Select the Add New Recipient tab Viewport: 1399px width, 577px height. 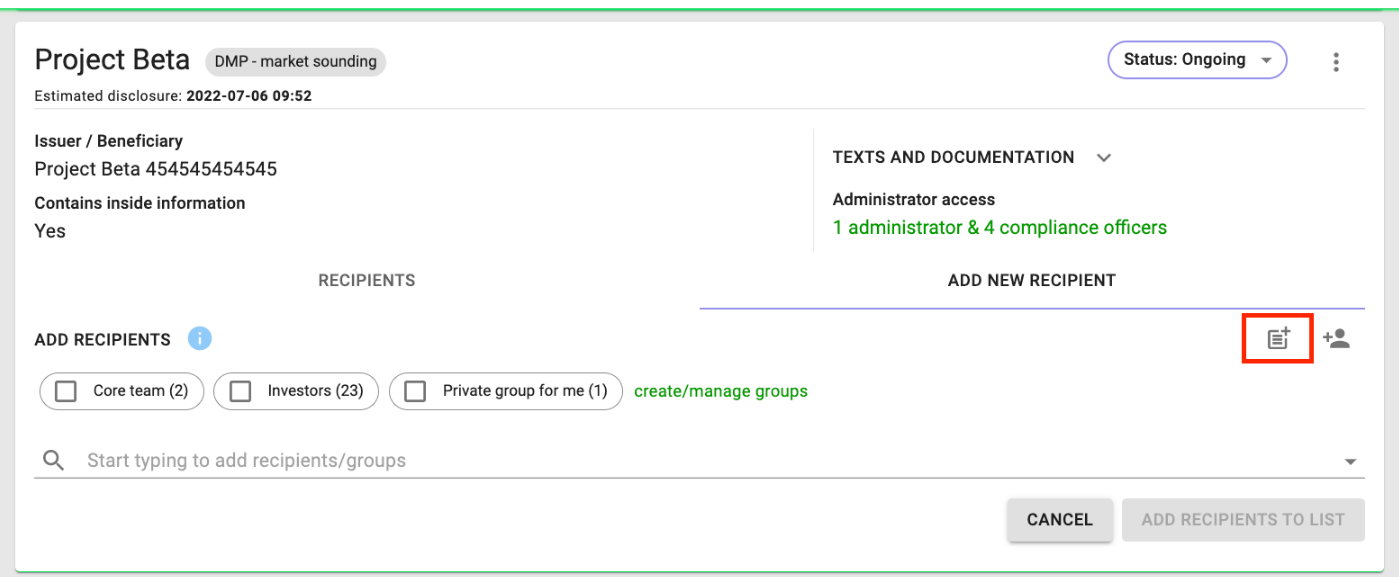point(1032,281)
